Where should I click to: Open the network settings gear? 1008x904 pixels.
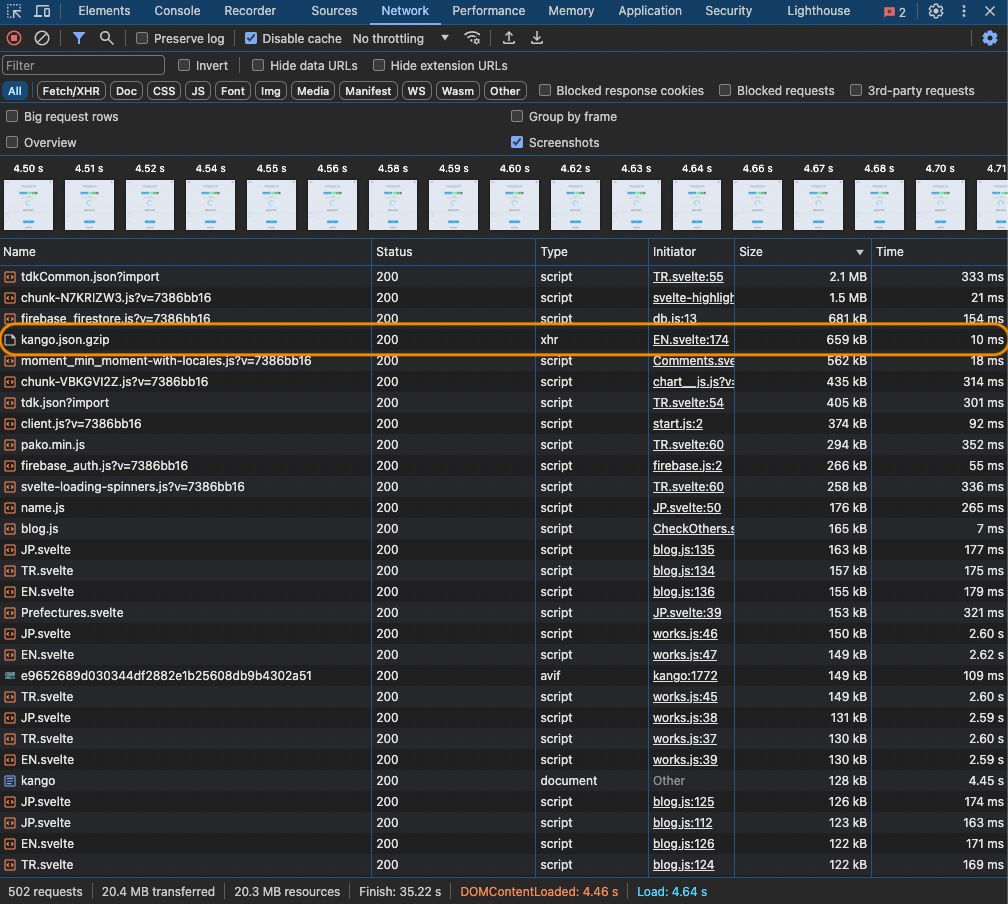992,37
